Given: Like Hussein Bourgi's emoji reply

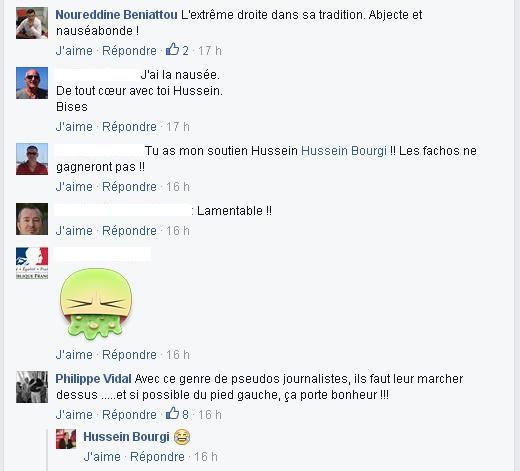Looking at the screenshot, I should coord(102,457).
